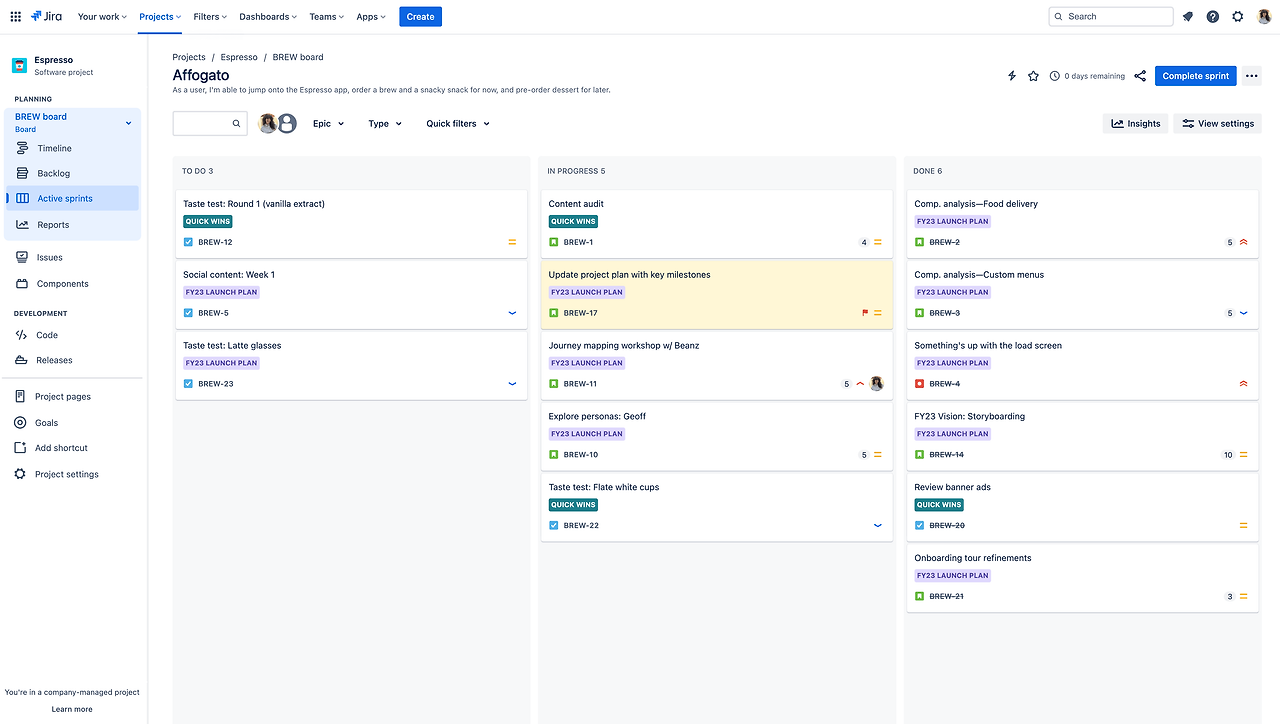Screen dimensions: 1280x724
Task: Click the share icon near Complete sprint
Action: point(1140,76)
